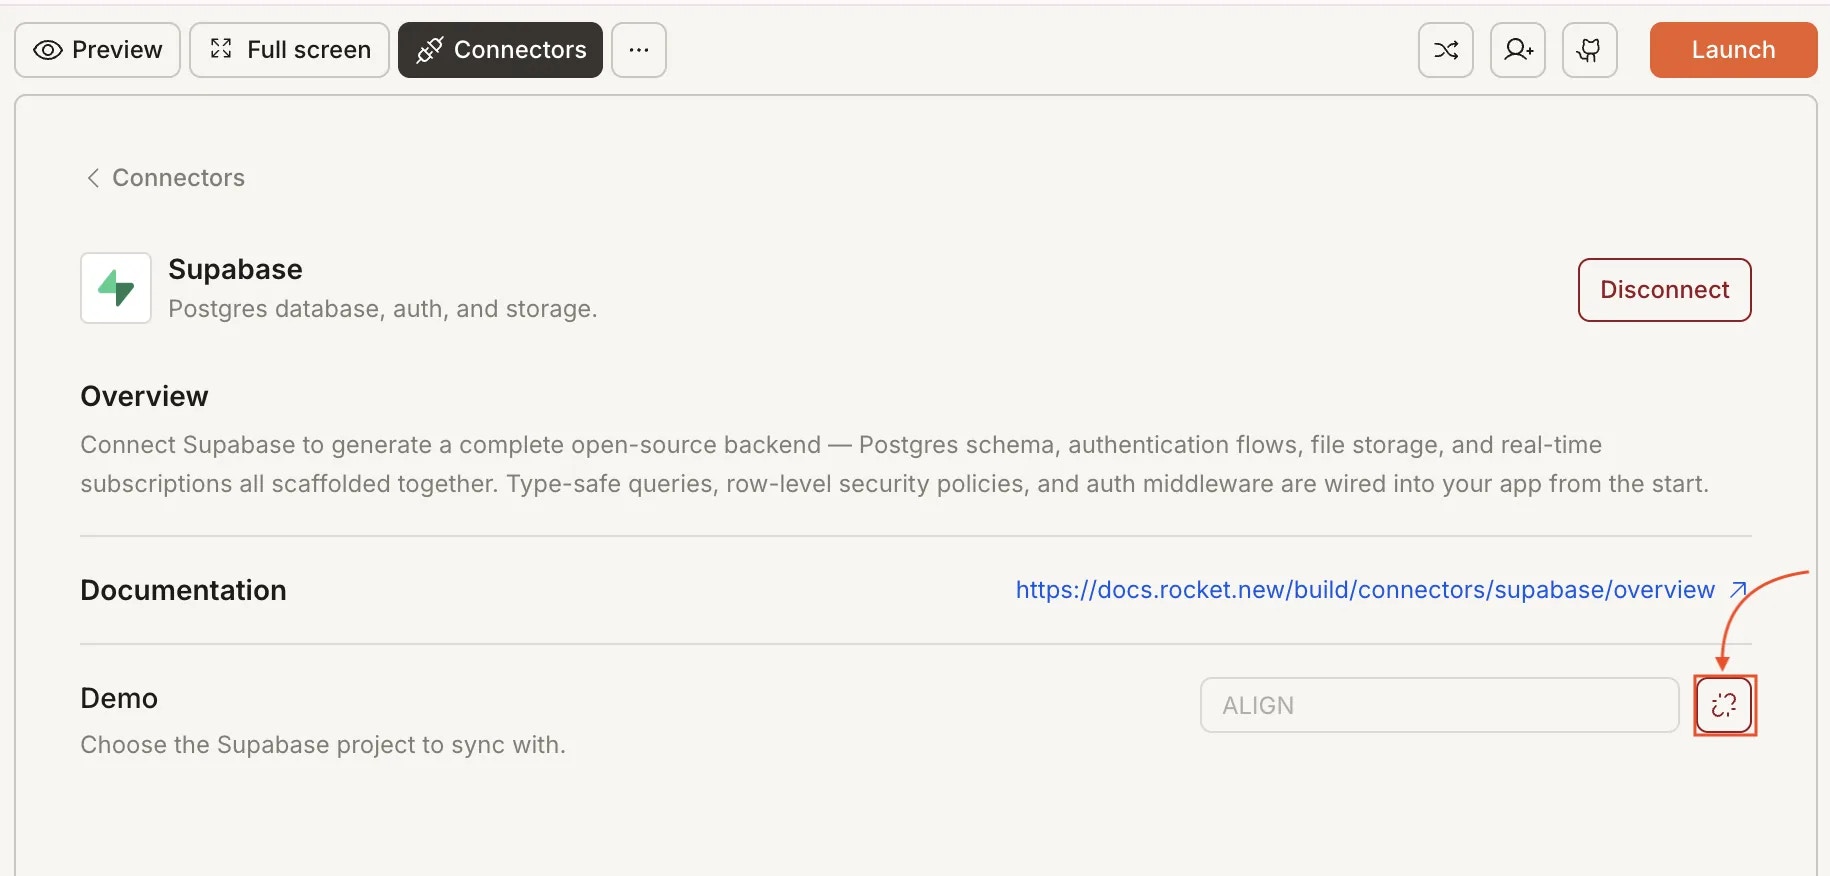Click the Supabase lightning logo
The width and height of the screenshot is (1830, 876).
pyautogui.click(x=116, y=288)
